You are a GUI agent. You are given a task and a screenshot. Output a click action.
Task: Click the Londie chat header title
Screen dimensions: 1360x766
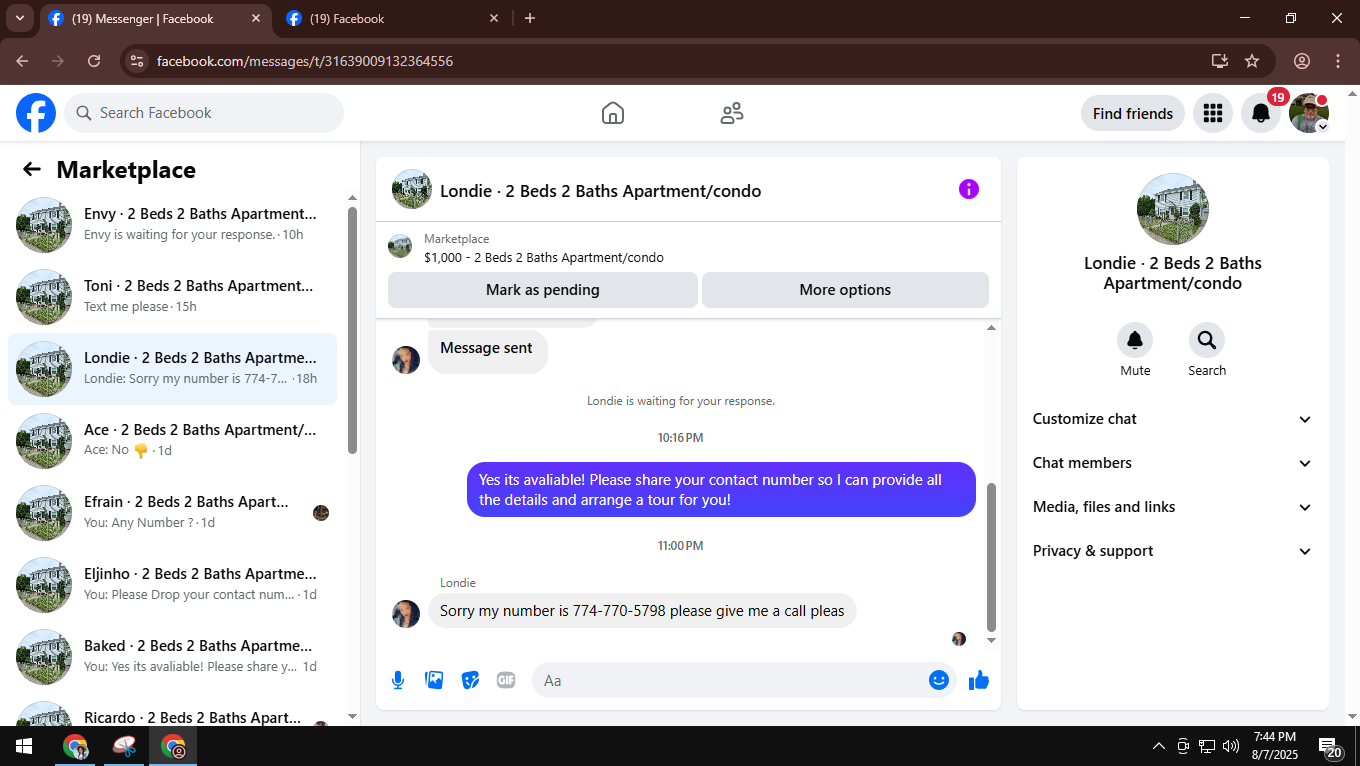pos(600,191)
